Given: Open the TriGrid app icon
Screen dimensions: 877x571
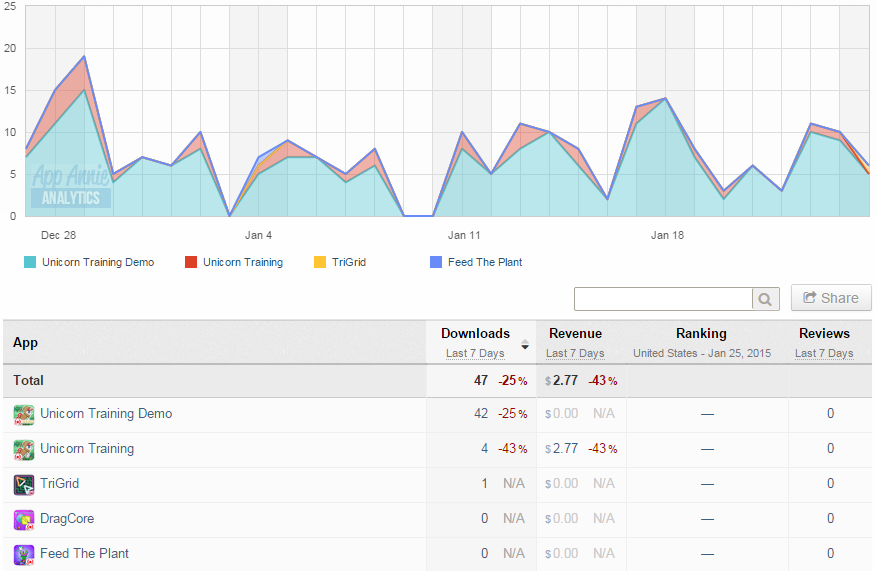Looking at the screenshot, I should [24, 484].
